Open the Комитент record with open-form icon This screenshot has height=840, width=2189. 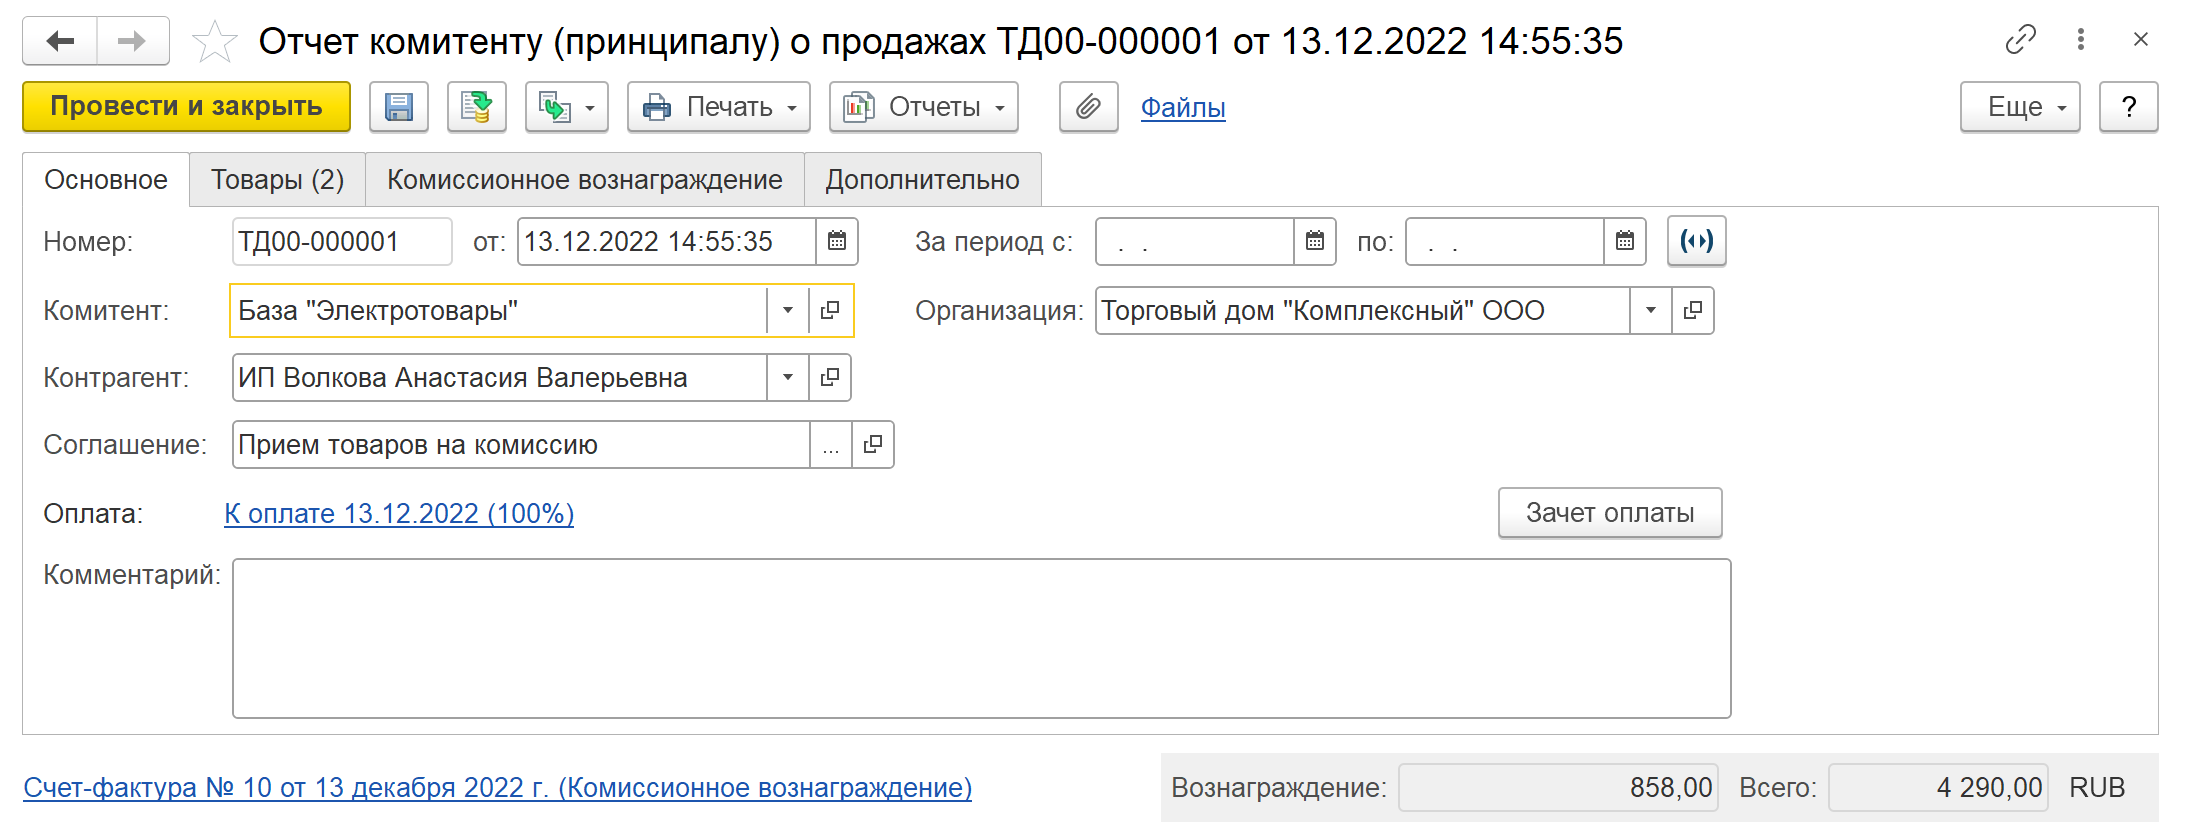click(830, 310)
